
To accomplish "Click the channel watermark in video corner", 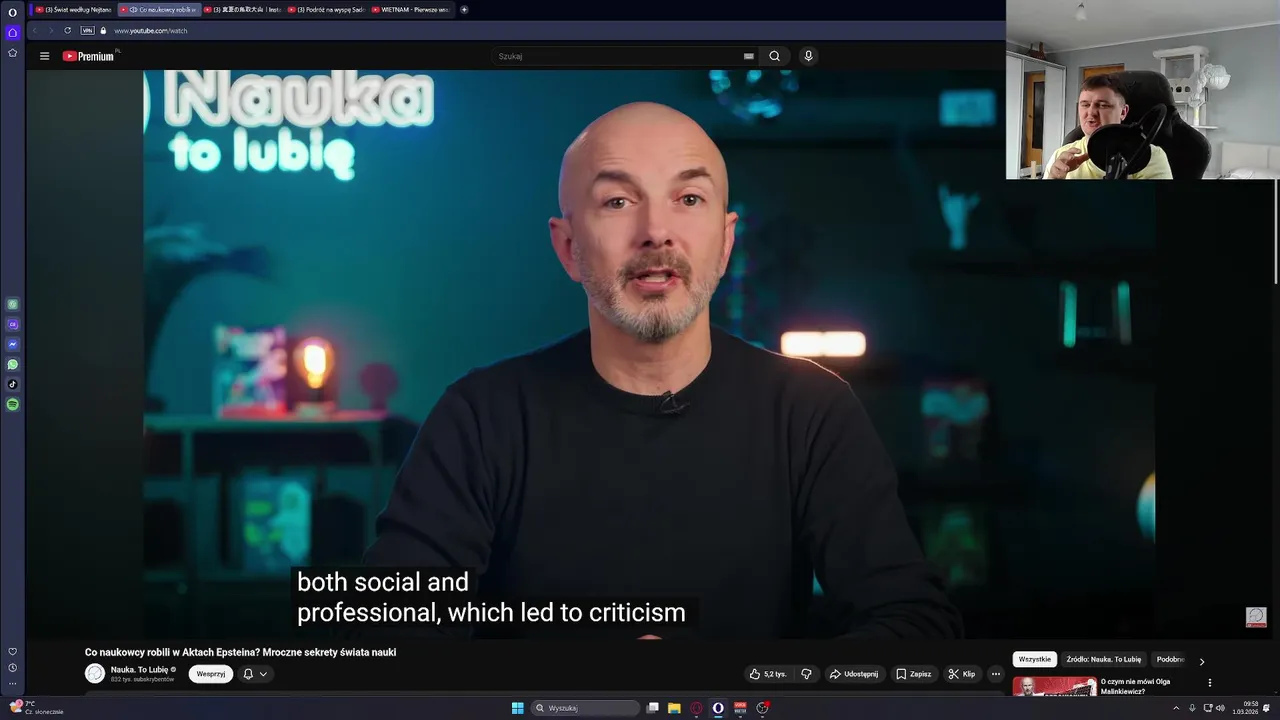I will click(1256, 617).
